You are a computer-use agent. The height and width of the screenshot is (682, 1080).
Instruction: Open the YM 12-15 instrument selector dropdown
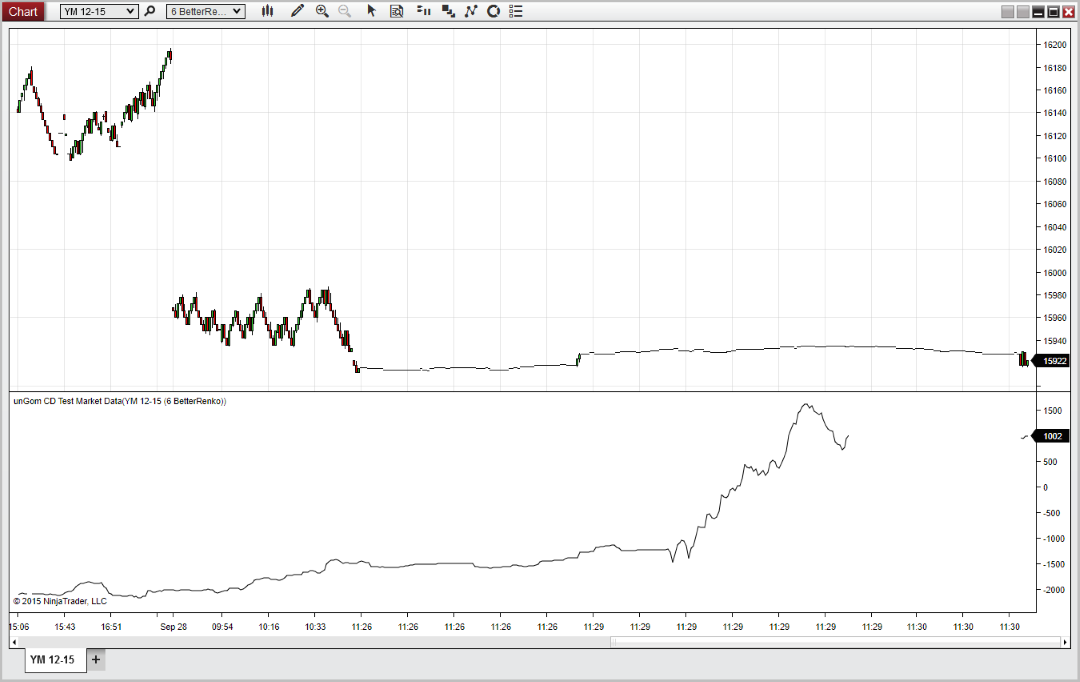[x=99, y=11]
